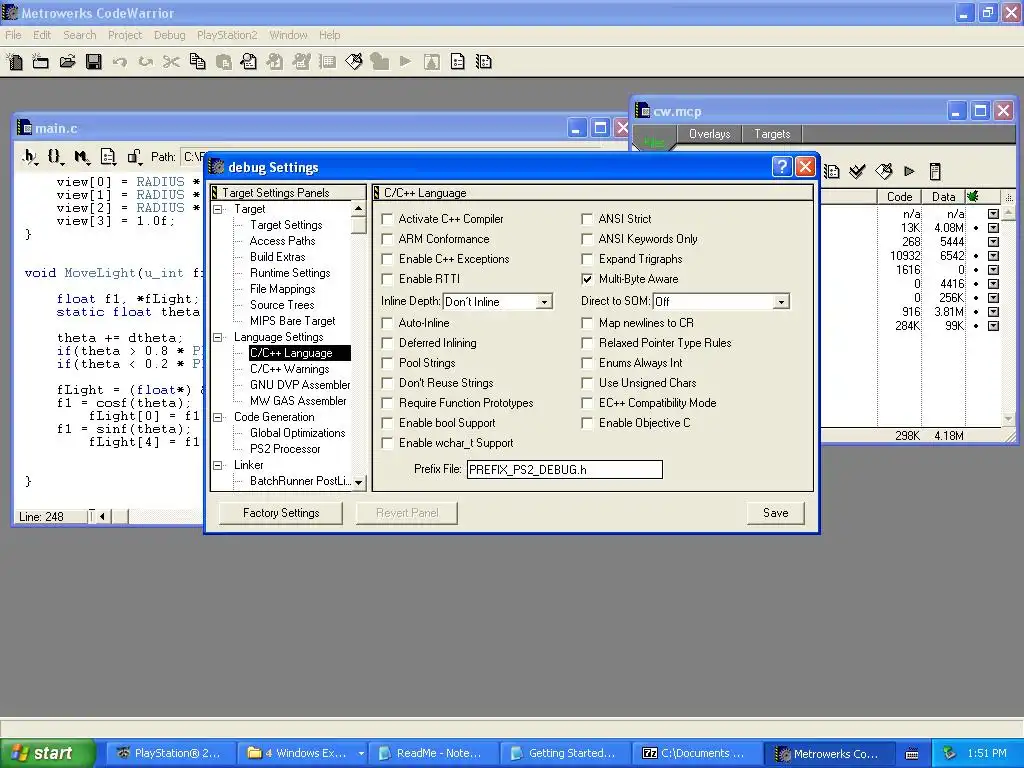The image size is (1024, 768).
Task: Click the Cut scissors toolbar icon
Action: point(171,62)
